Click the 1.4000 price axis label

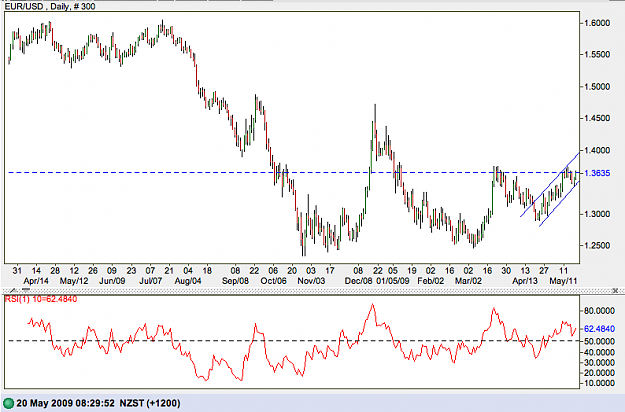tap(597, 150)
